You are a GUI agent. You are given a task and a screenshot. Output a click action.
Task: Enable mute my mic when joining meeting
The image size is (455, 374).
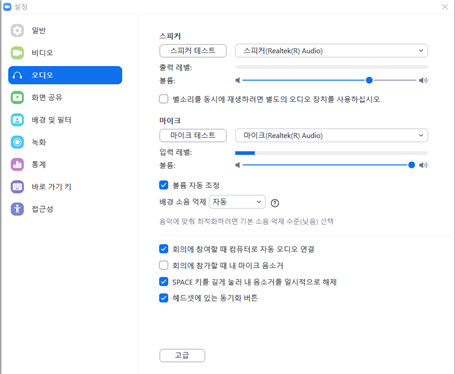[x=164, y=265]
